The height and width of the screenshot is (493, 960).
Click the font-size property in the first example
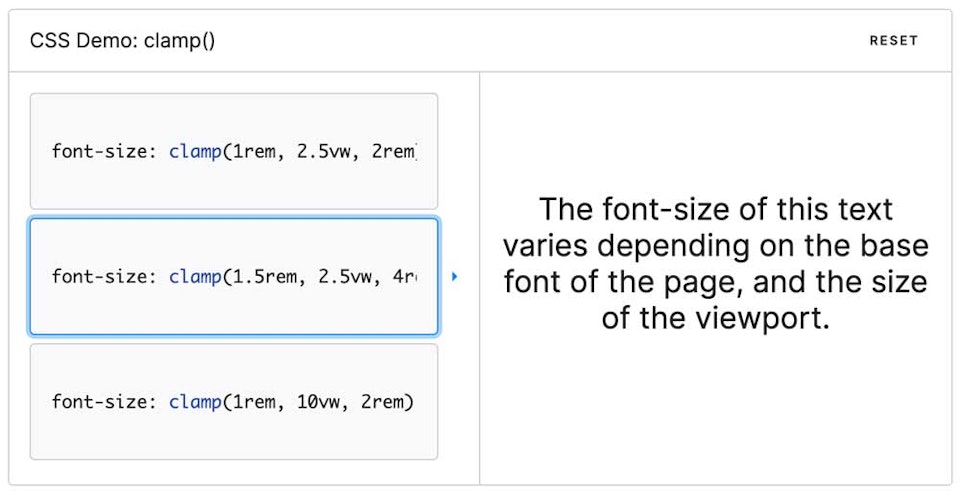pyautogui.click(x=100, y=151)
